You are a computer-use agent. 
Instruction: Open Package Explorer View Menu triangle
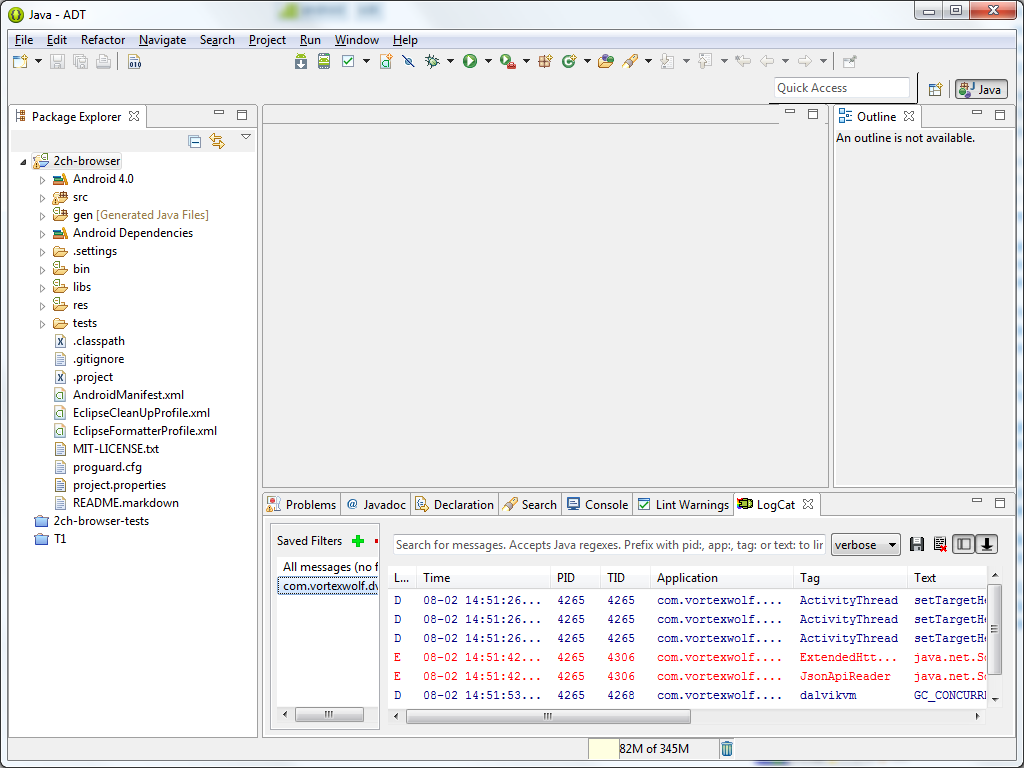pyautogui.click(x=246, y=137)
